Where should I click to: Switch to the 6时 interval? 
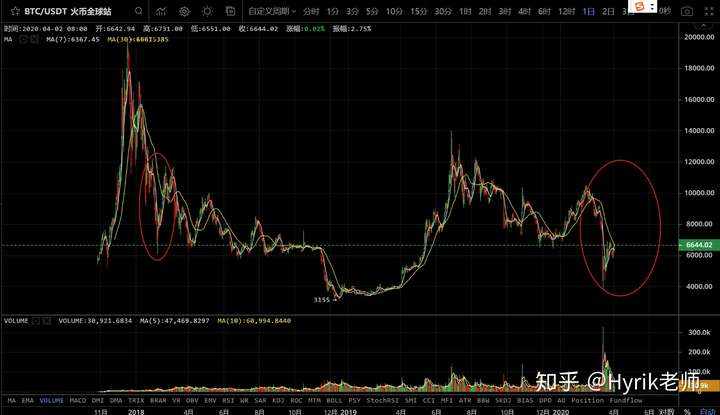[544, 11]
